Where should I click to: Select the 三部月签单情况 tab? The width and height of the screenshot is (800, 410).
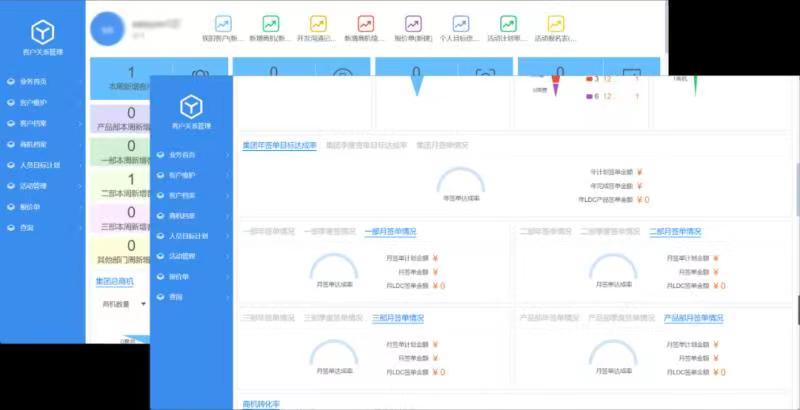point(398,318)
